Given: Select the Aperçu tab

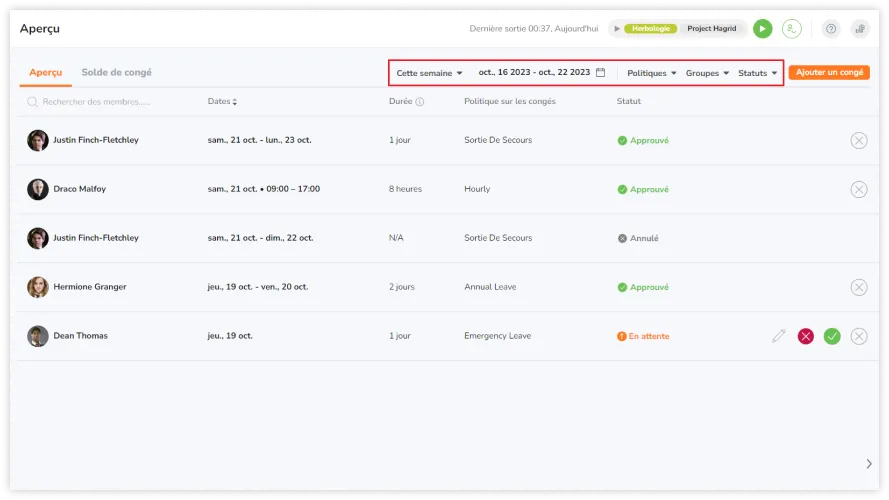Looking at the screenshot, I should click(x=45, y=73).
